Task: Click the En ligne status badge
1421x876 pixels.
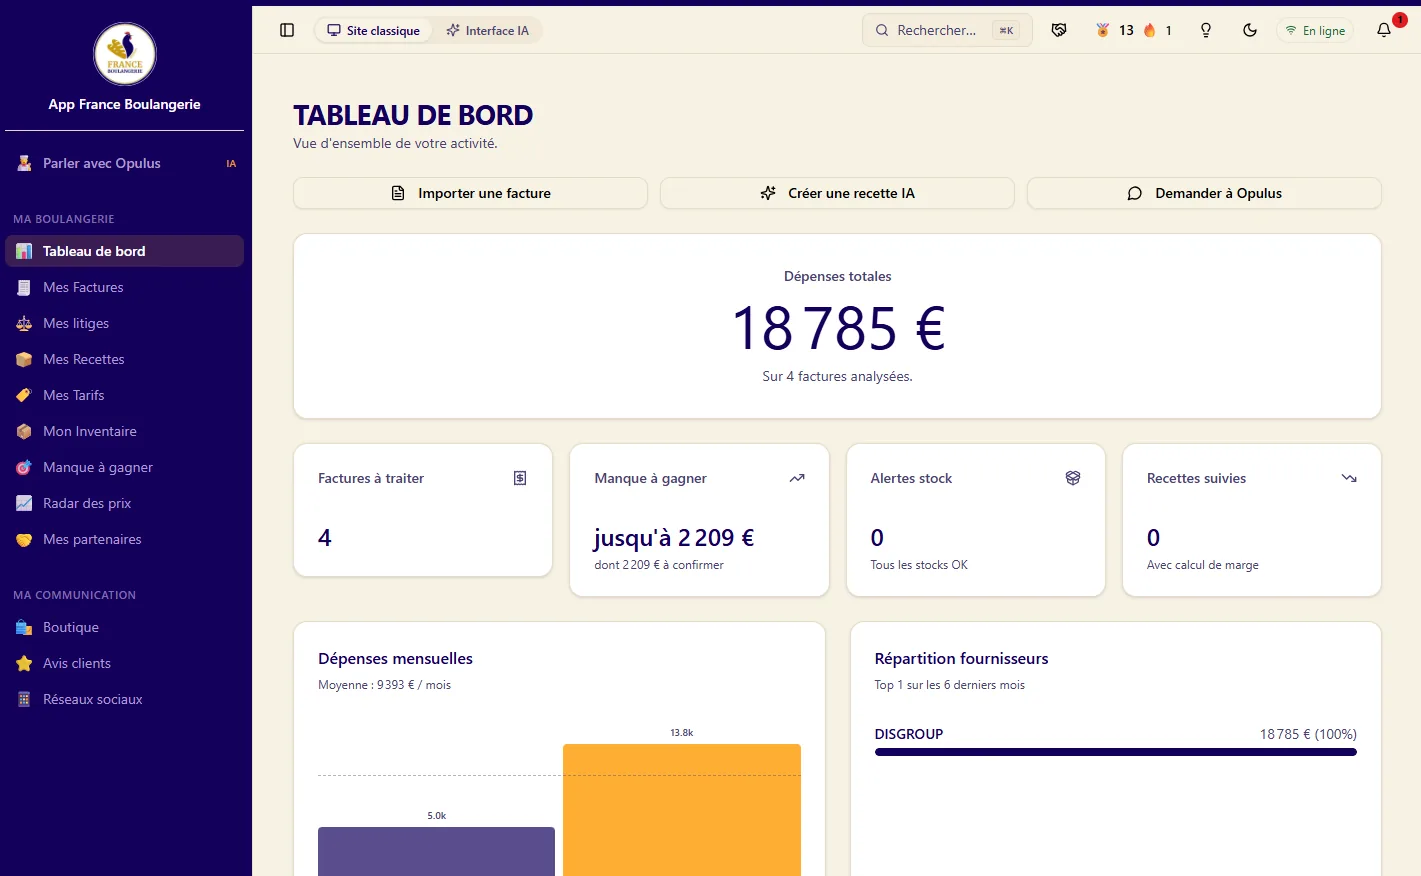Action: point(1315,30)
